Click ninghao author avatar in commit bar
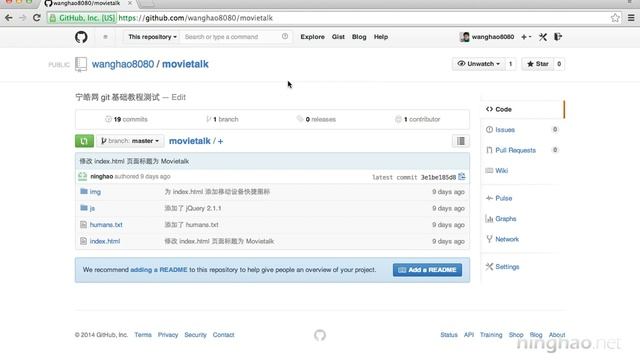This screenshot has width=640, height=360. point(82,176)
